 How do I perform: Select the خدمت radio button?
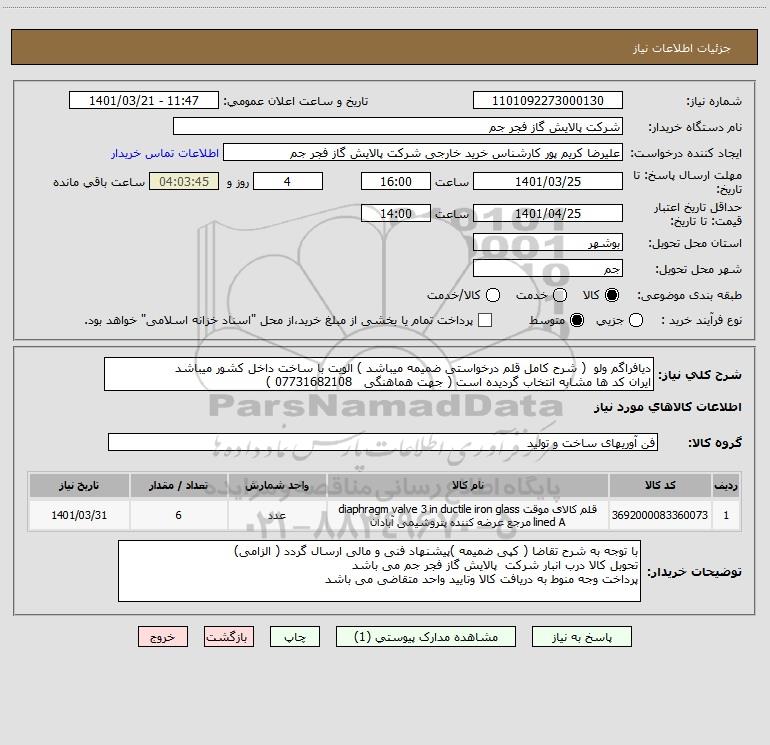(x=560, y=295)
